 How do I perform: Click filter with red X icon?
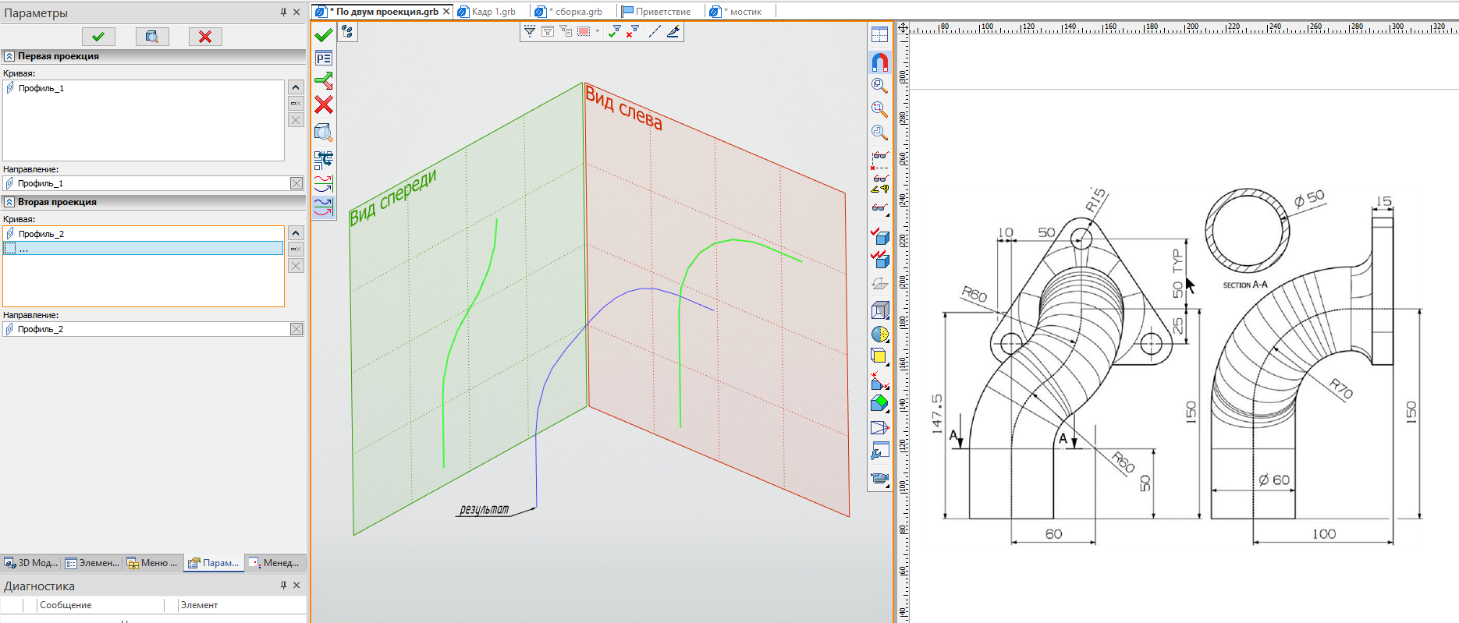(633, 32)
